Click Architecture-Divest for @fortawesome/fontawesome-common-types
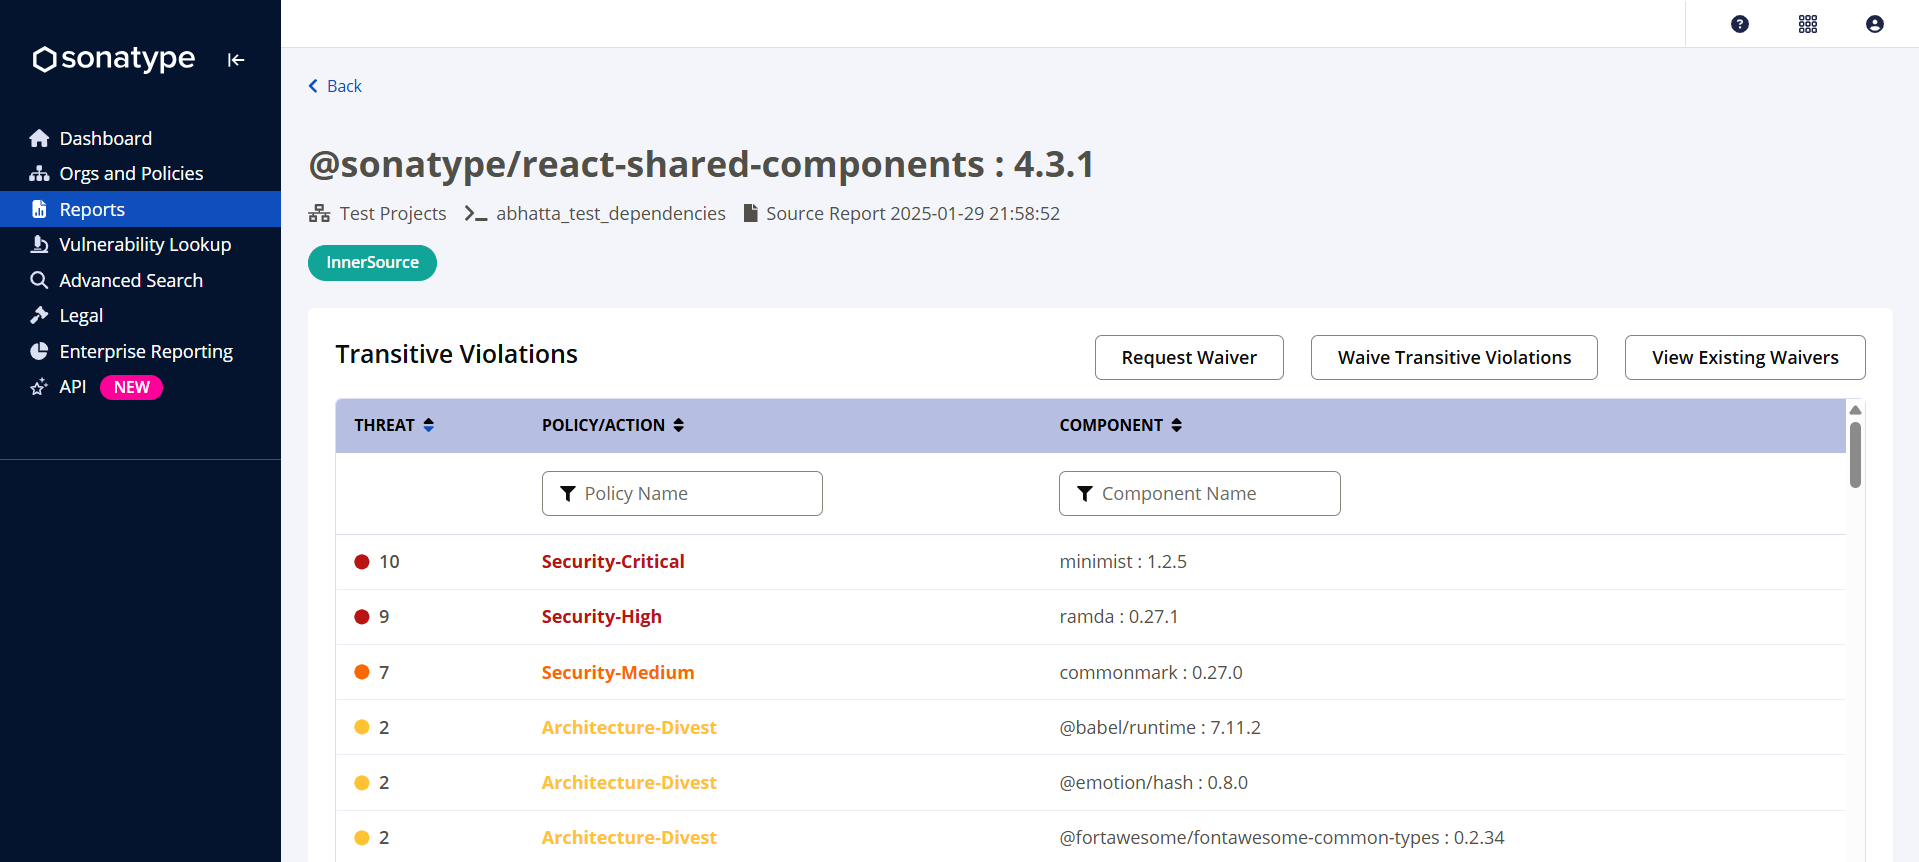1919x862 pixels. (x=629, y=837)
